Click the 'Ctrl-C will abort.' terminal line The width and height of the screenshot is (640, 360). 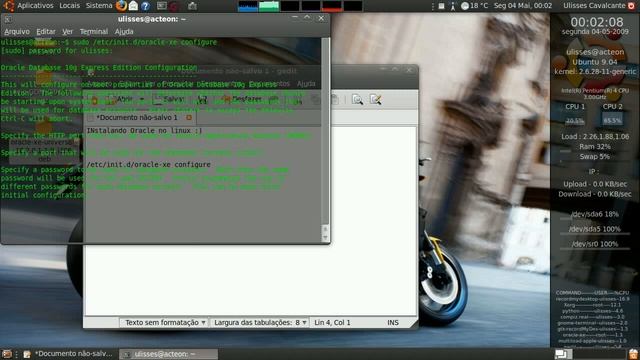click(37, 119)
